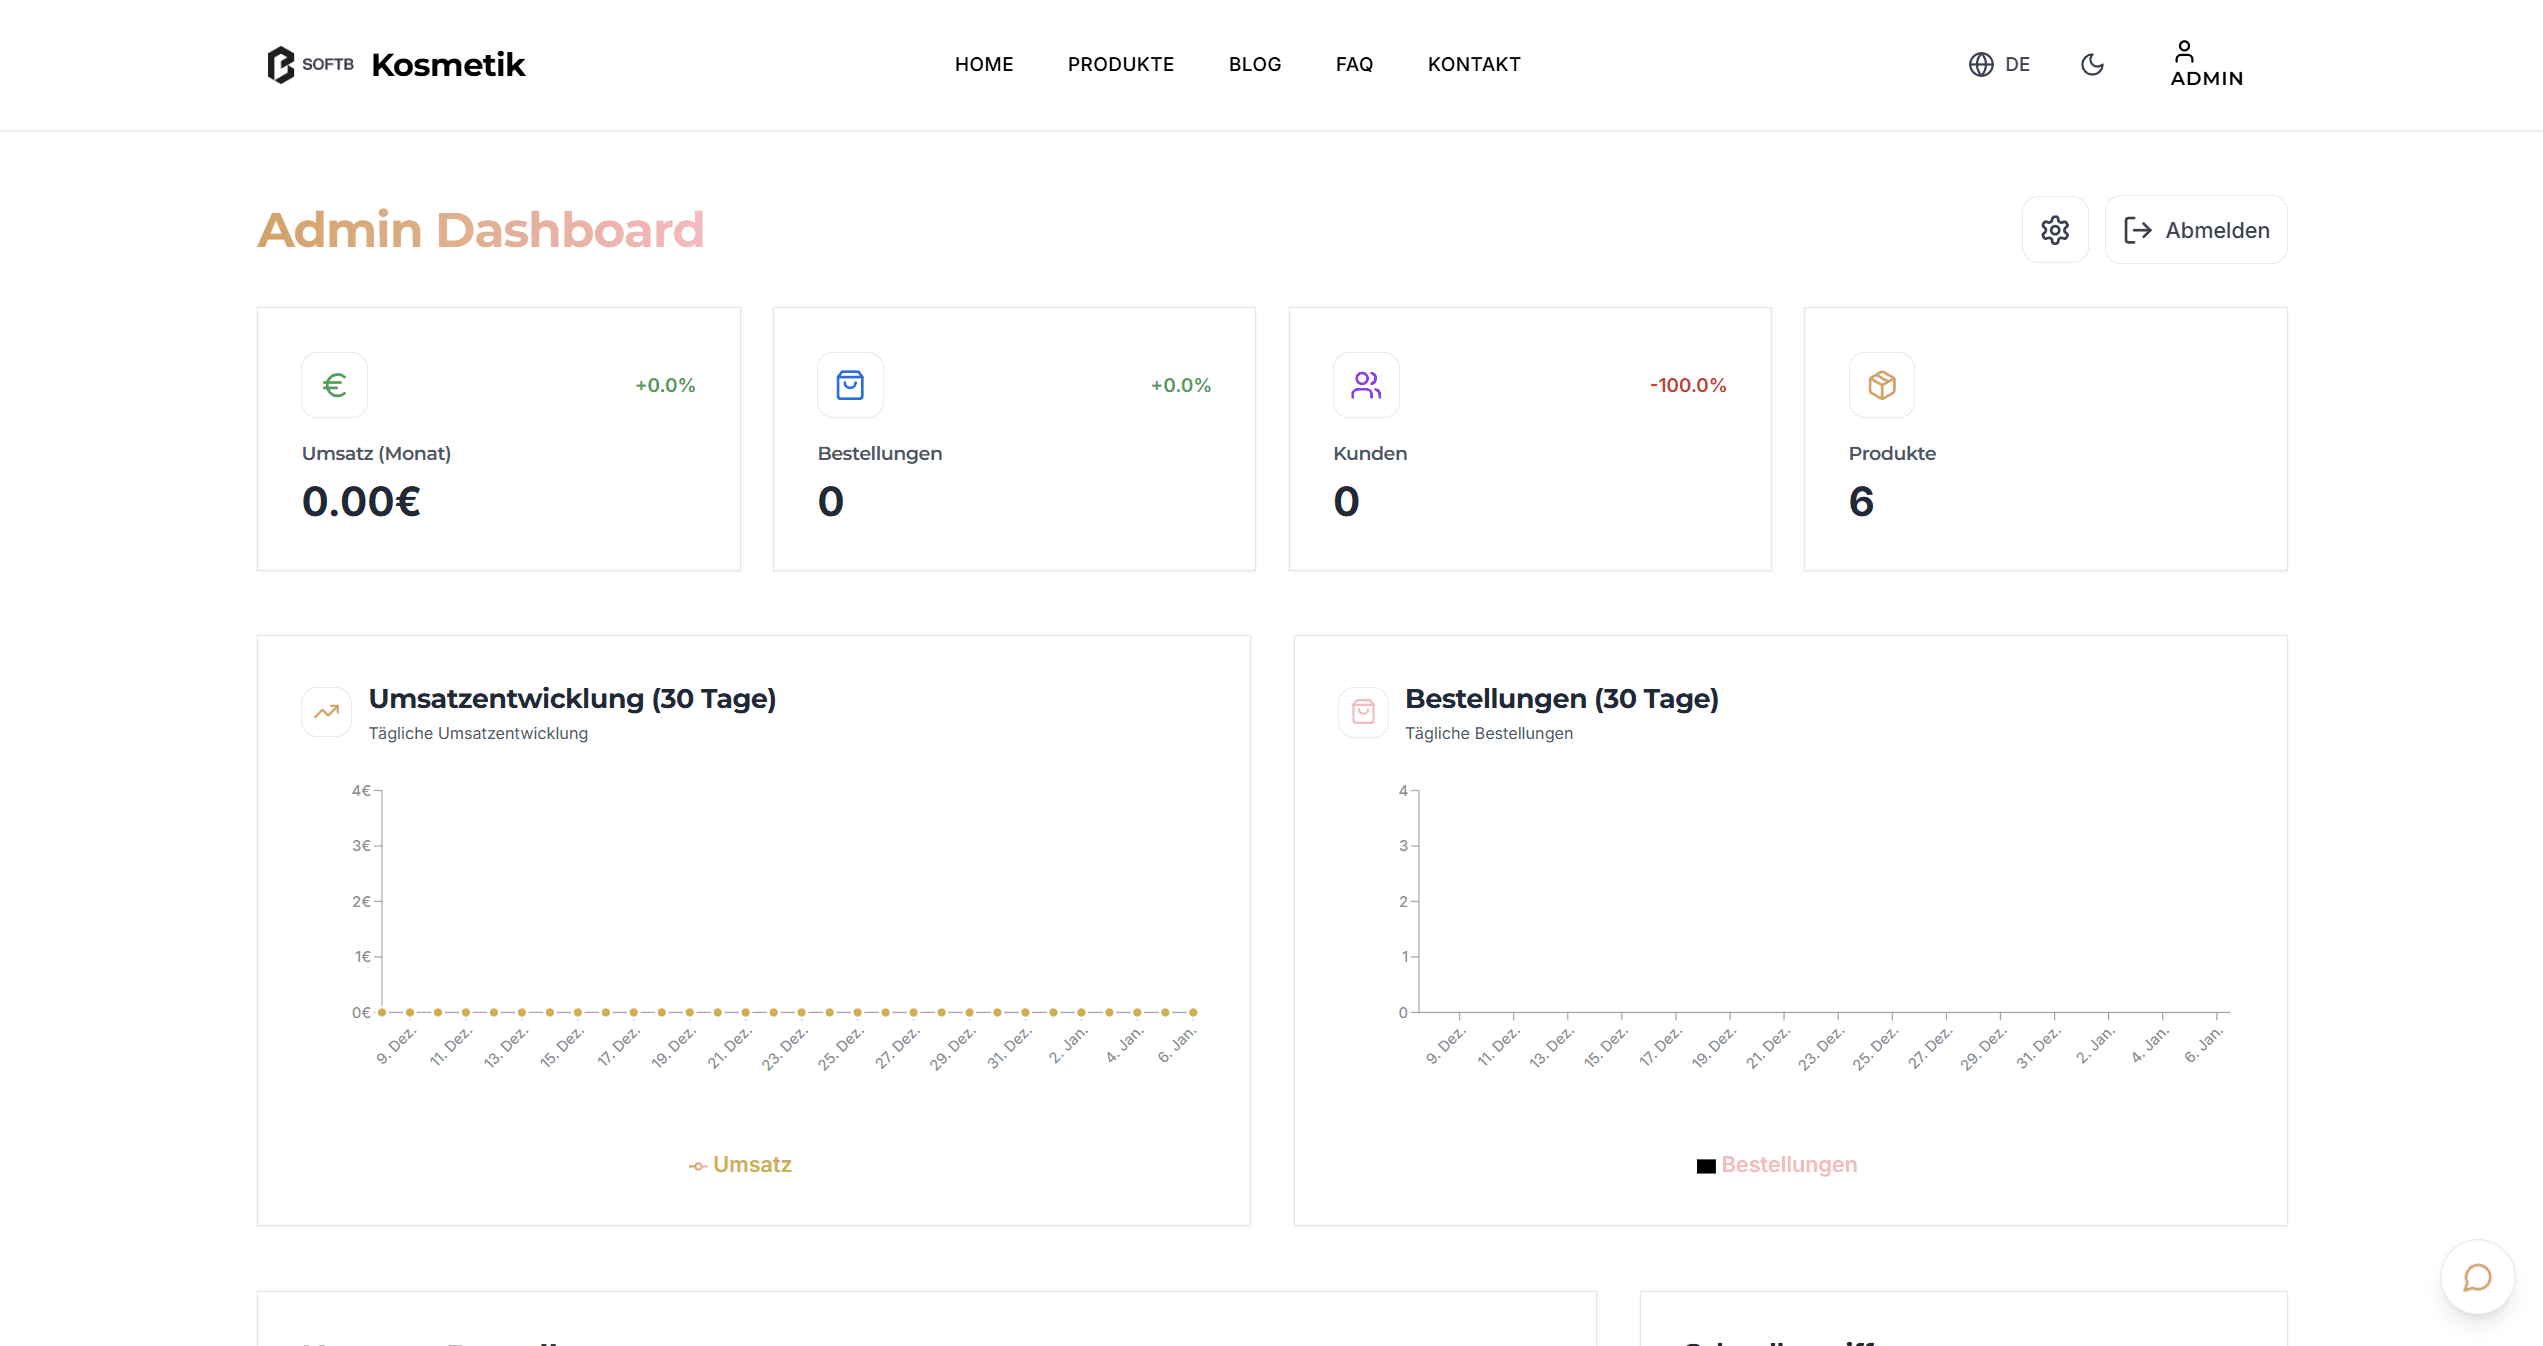Click the trending chart icon

tap(327, 712)
